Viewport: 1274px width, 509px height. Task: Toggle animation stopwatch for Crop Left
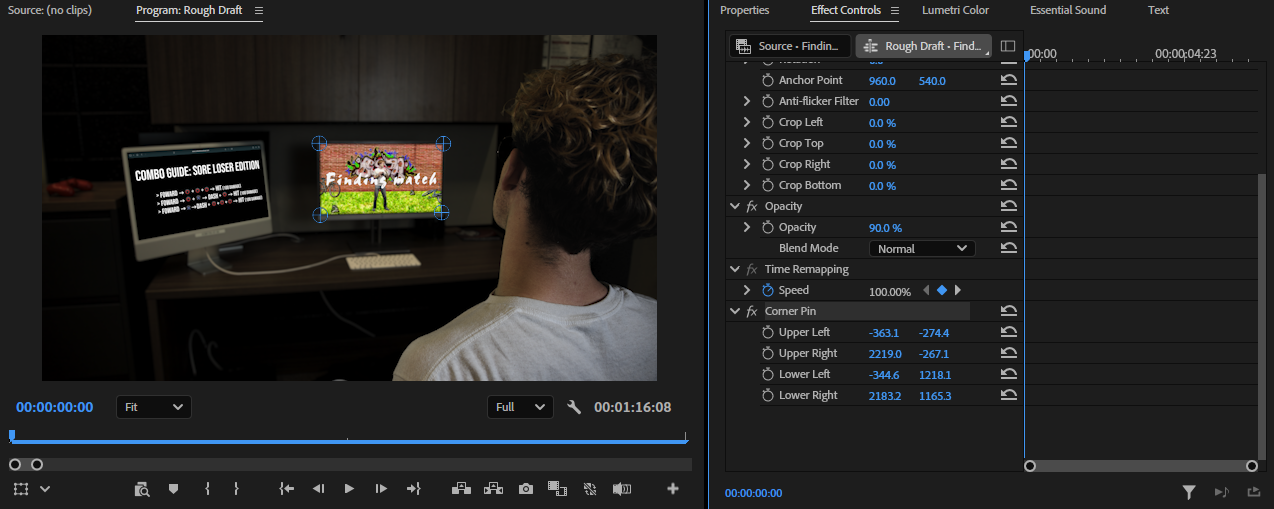768,122
